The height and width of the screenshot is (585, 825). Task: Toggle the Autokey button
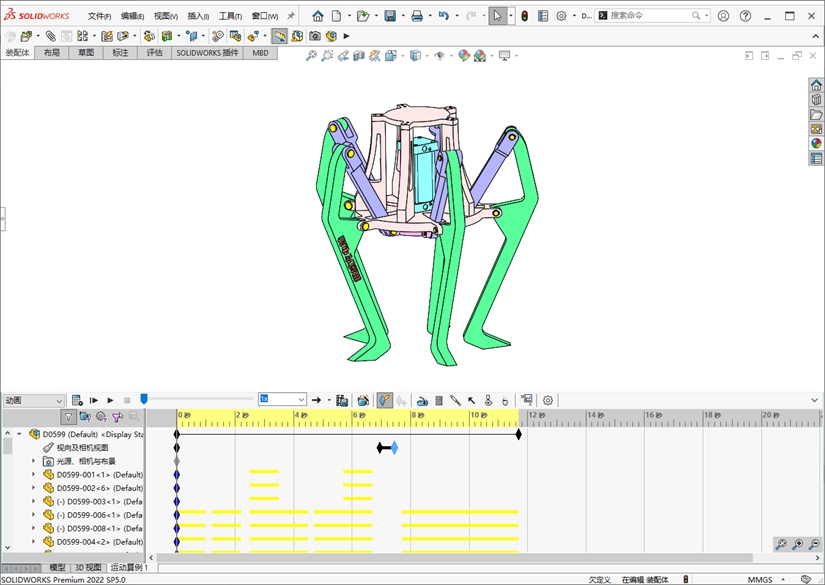tap(385, 400)
